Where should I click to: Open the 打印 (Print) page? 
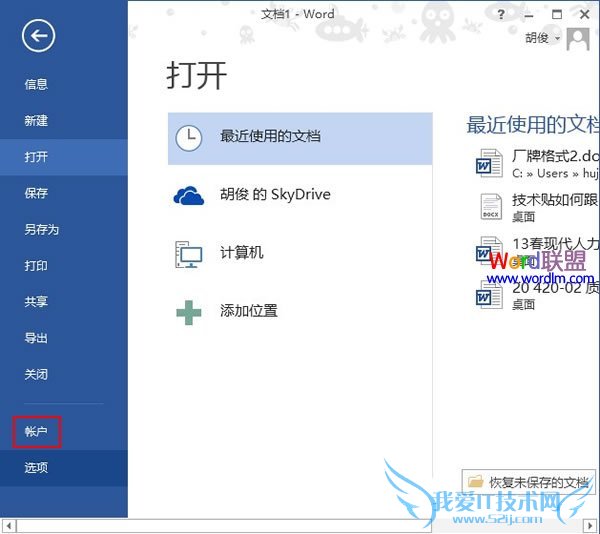(64, 266)
